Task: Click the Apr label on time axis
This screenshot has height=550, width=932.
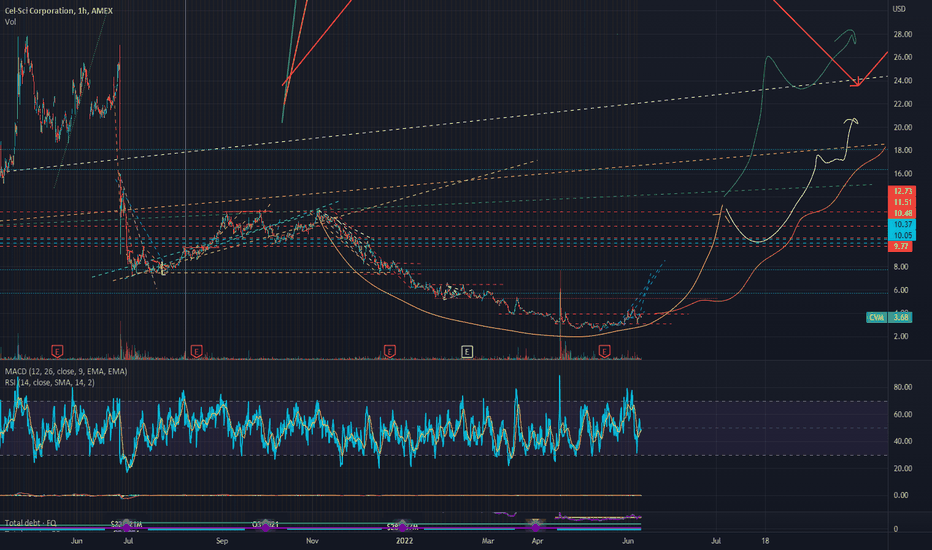Action: pos(537,541)
